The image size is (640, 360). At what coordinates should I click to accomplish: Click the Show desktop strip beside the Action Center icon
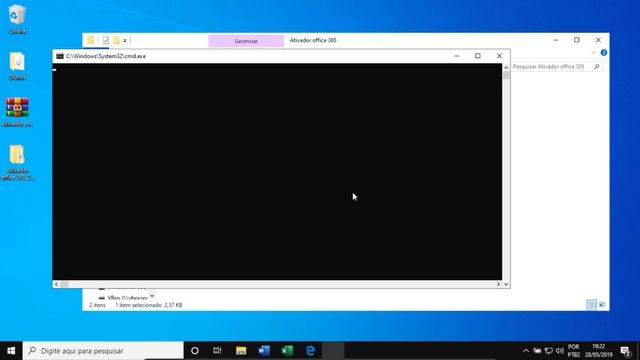[x=638, y=351]
